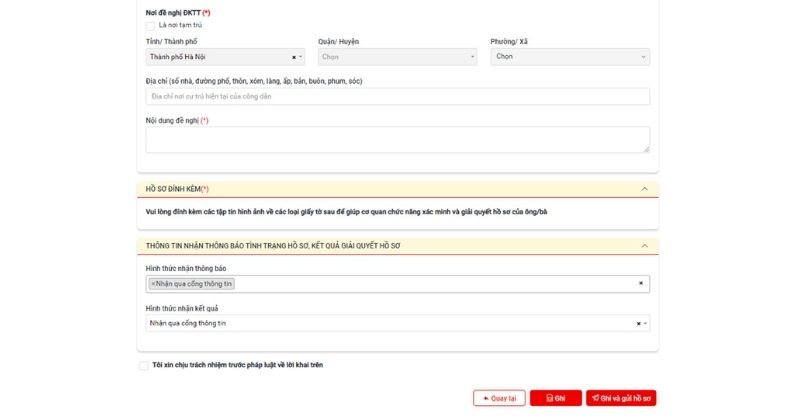Clear all Hình thức nhận thông báo selections
The height and width of the screenshot is (420, 800).
tap(641, 283)
